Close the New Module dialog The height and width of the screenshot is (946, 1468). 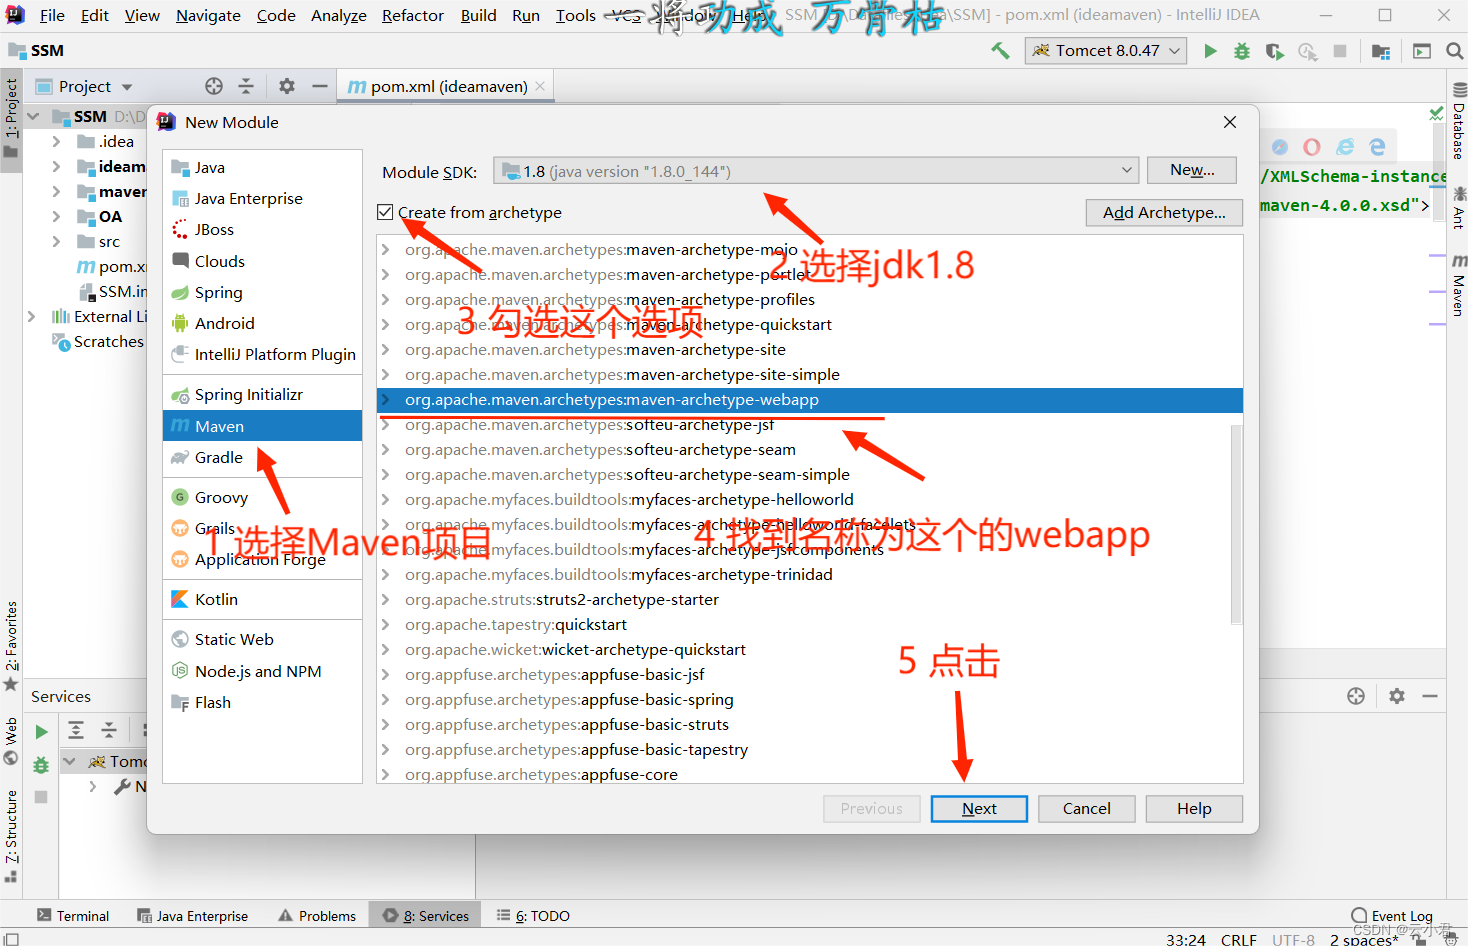[1230, 122]
